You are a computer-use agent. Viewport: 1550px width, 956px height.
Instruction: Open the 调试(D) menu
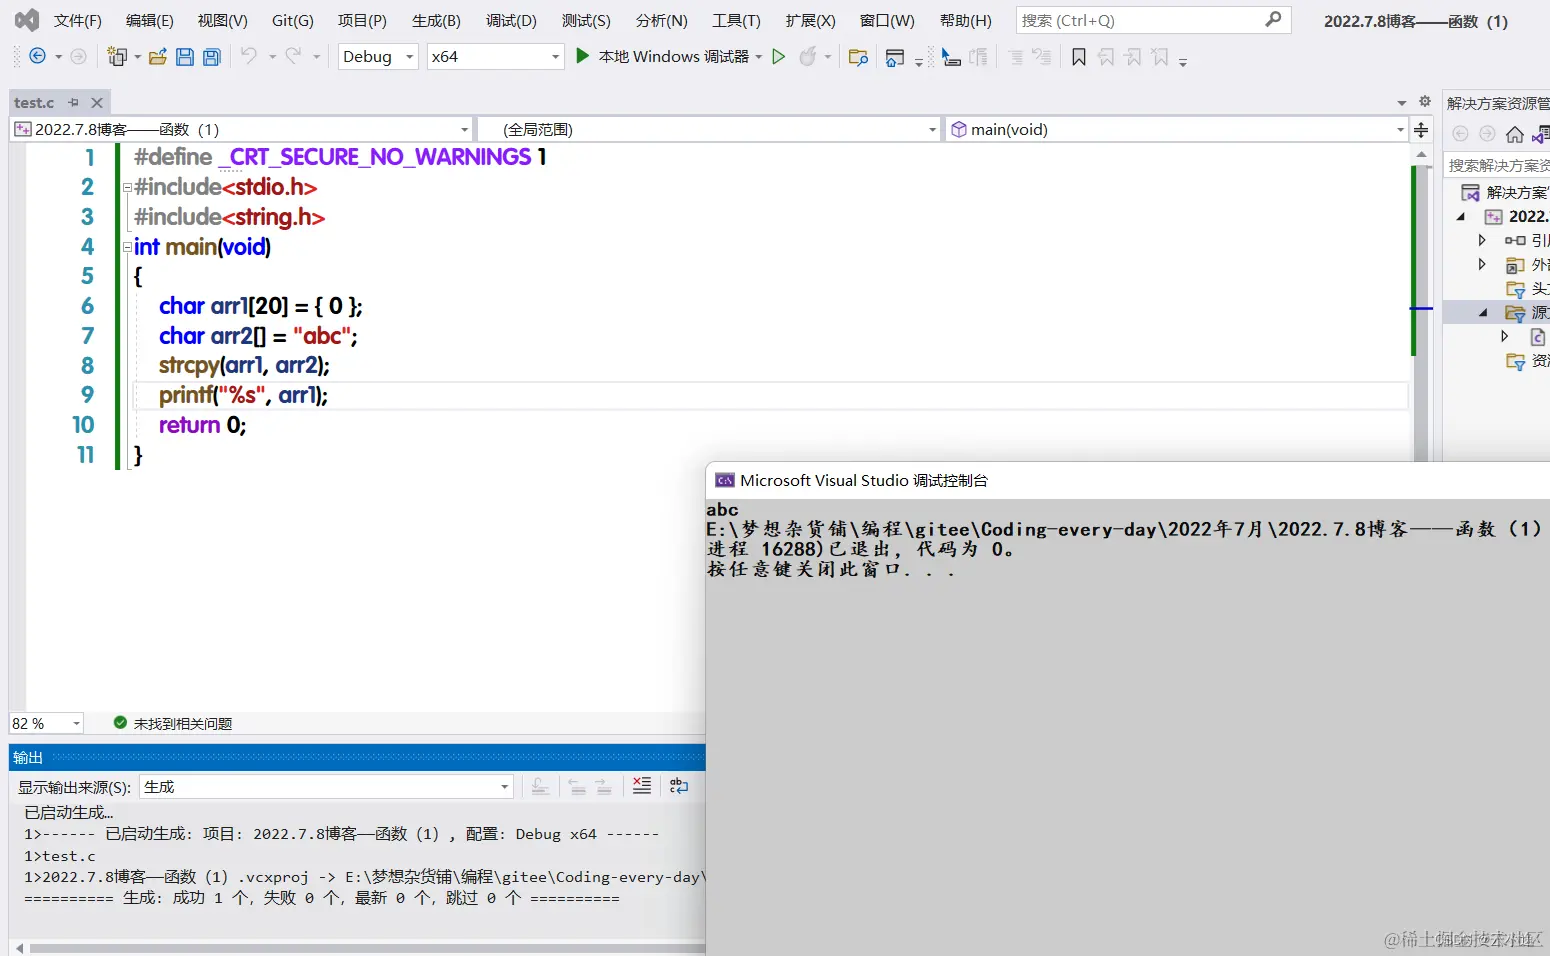tap(511, 20)
